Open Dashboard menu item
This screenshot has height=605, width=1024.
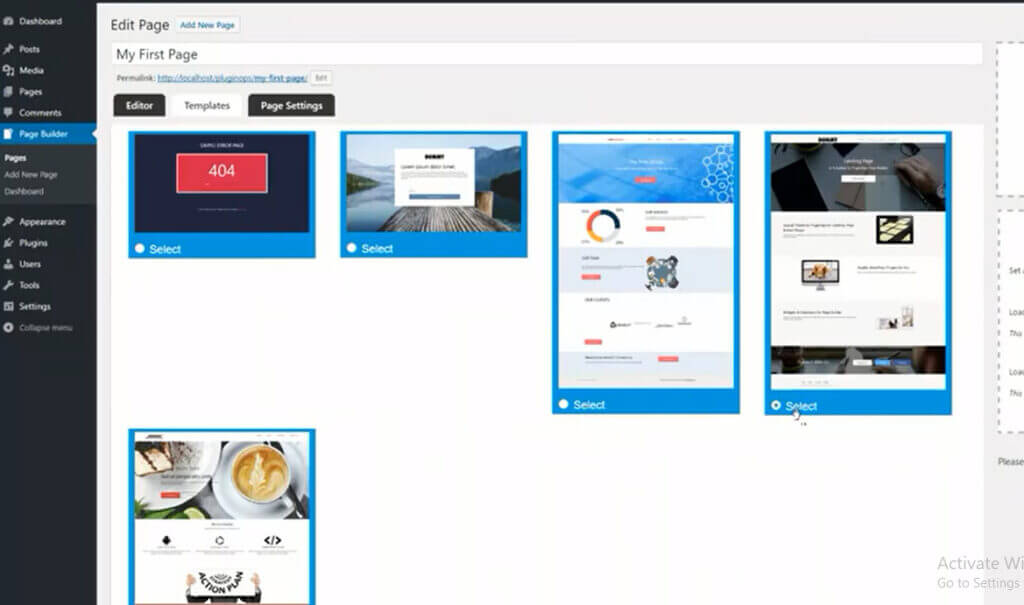click(40, 22)
